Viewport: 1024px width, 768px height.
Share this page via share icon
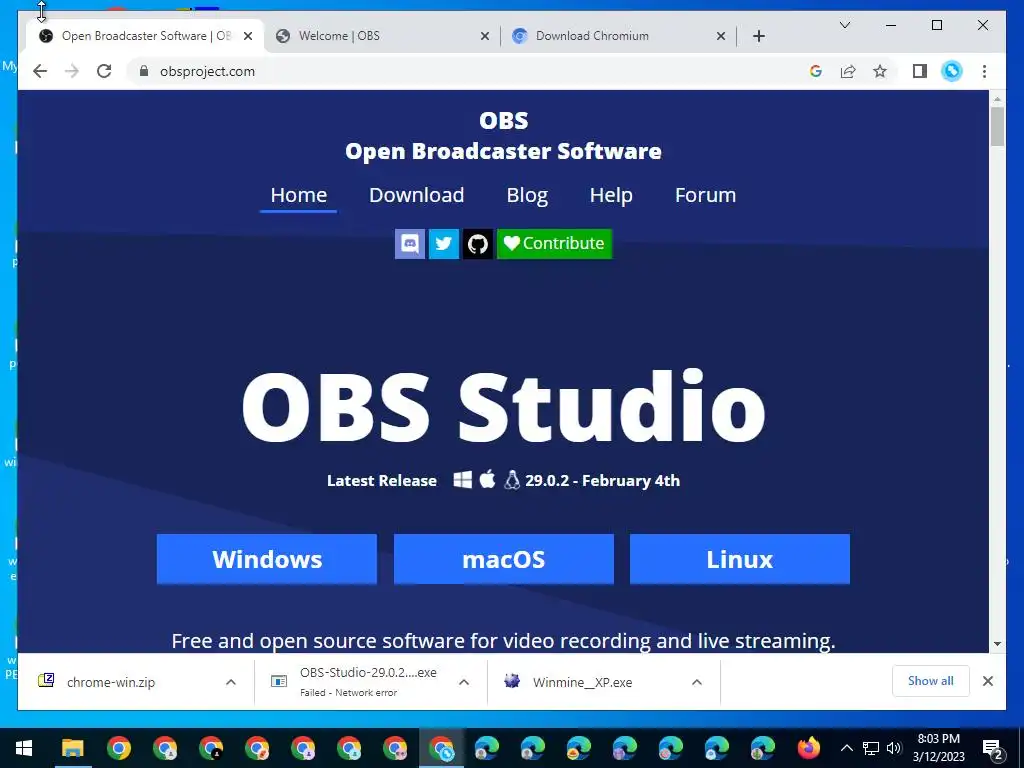tap(848, 71)
